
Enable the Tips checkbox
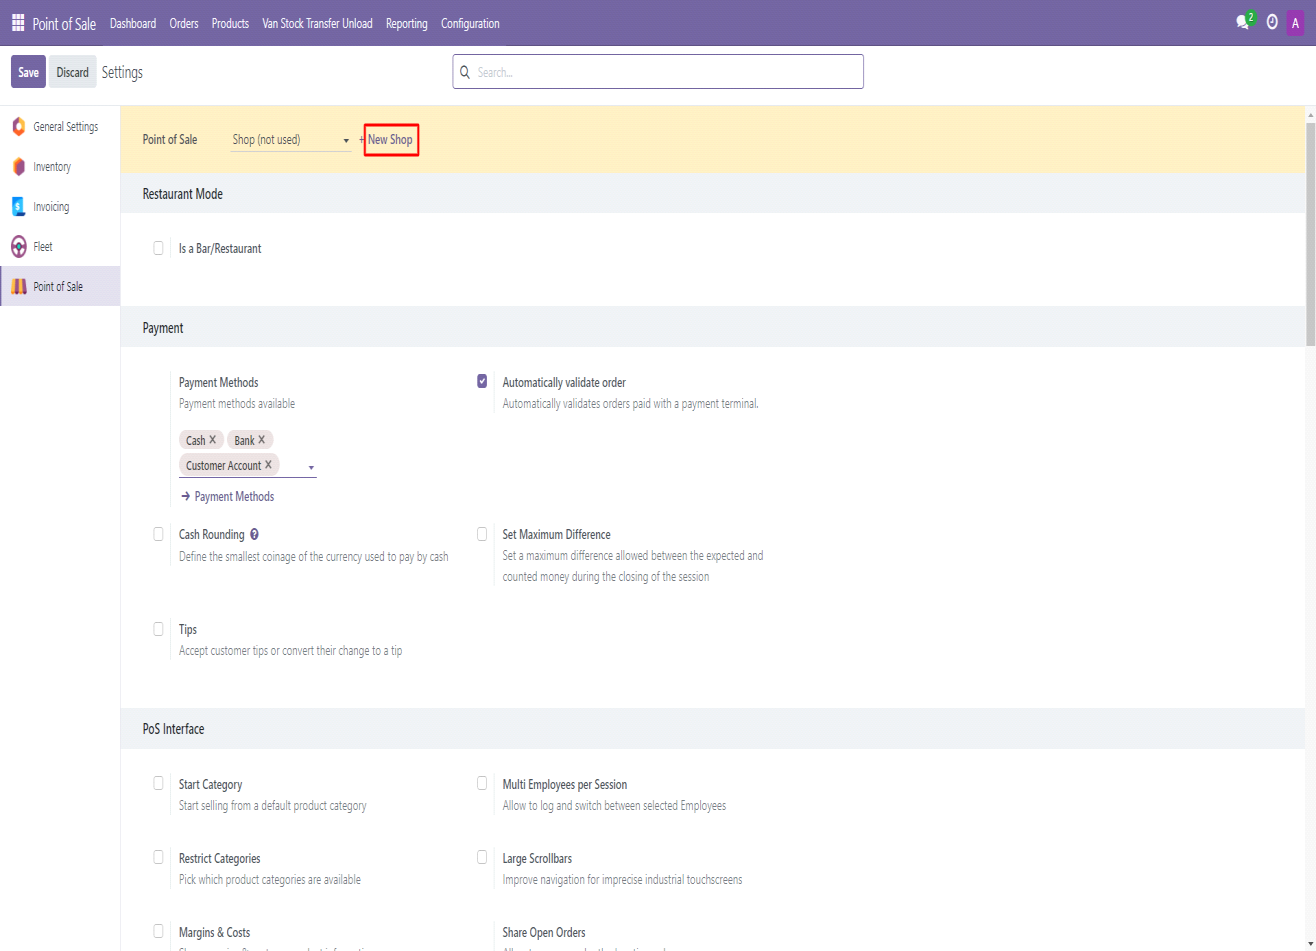pyautogui.click(x=158, y=629)
